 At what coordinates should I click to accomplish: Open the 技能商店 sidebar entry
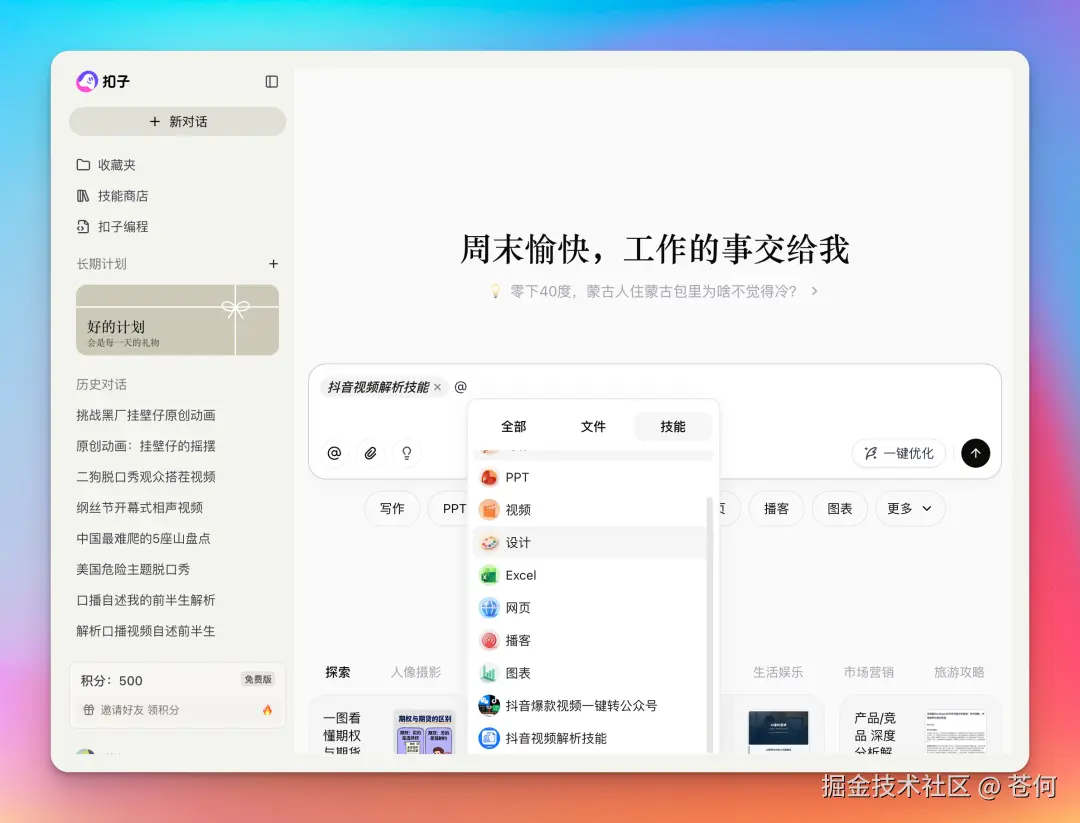126,195
